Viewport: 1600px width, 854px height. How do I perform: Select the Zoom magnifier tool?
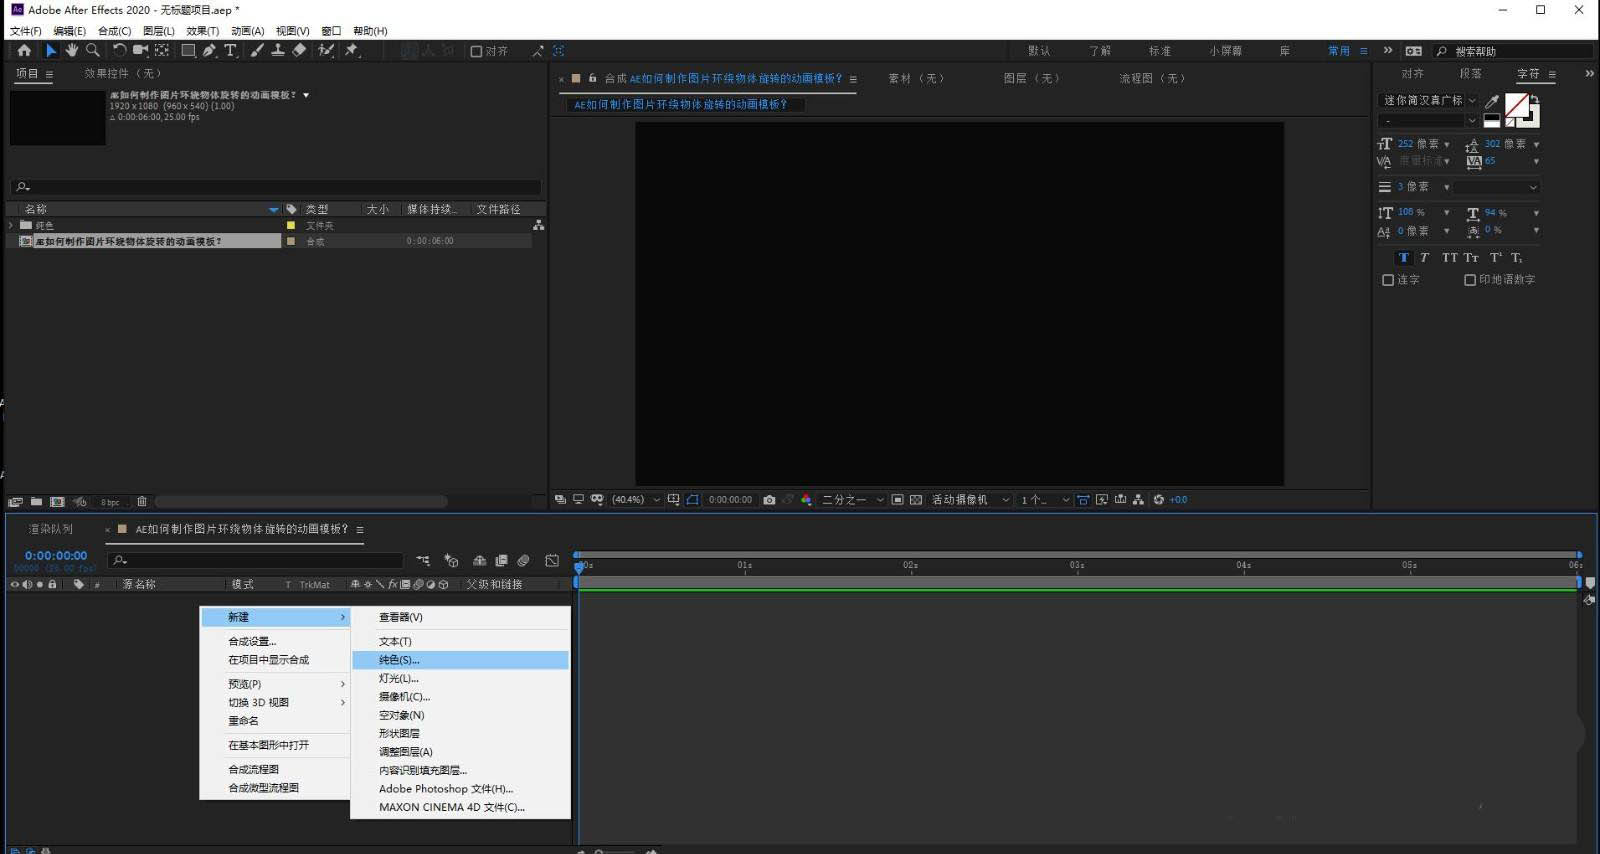(x=93, y=50)
